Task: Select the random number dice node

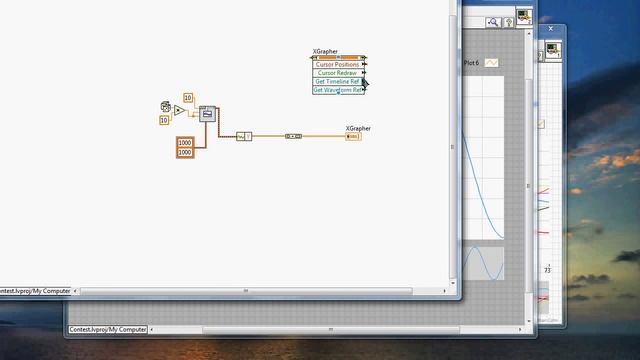Action: pos(166,107)
